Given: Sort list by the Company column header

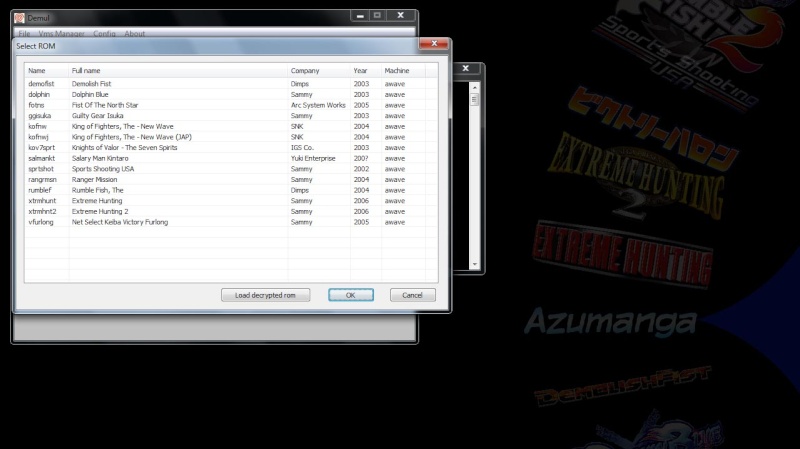Looking at the screenshot, I should tap(319, 70).
